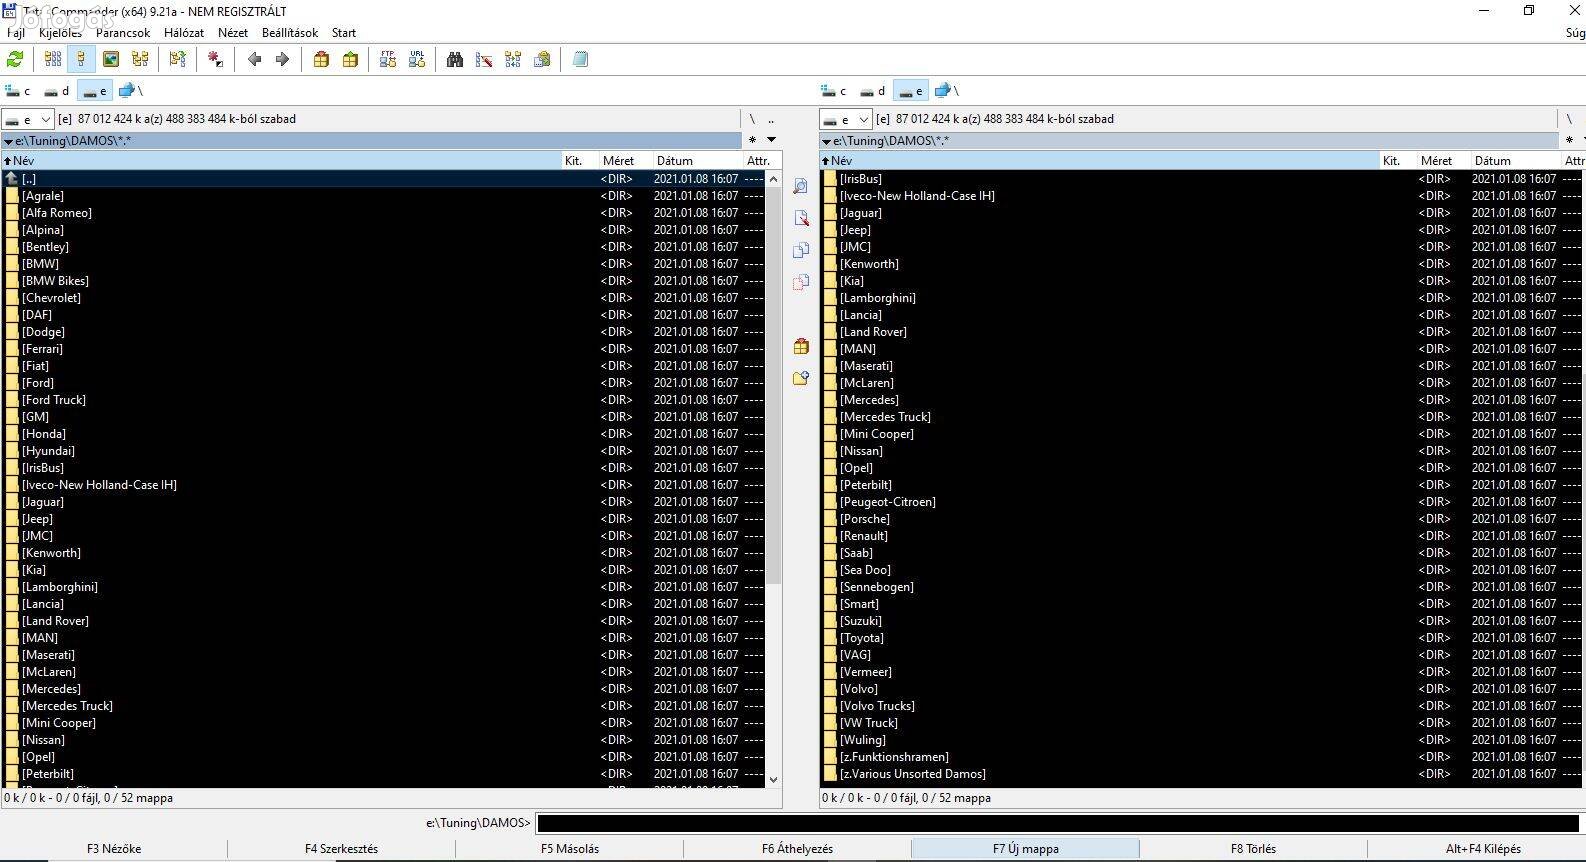Go to parent directory button left panel

coord(771,119)
